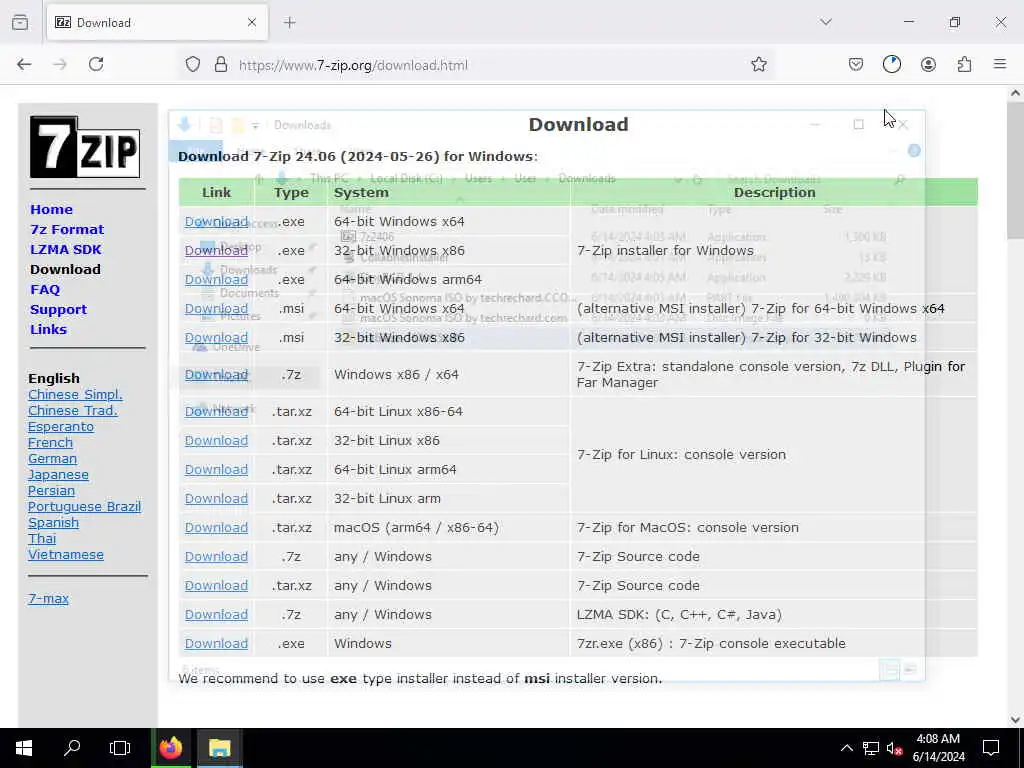Download .msi for 32-bit Windows x86
This screenshot has height=768, width=1024.
tap(216, 338)
